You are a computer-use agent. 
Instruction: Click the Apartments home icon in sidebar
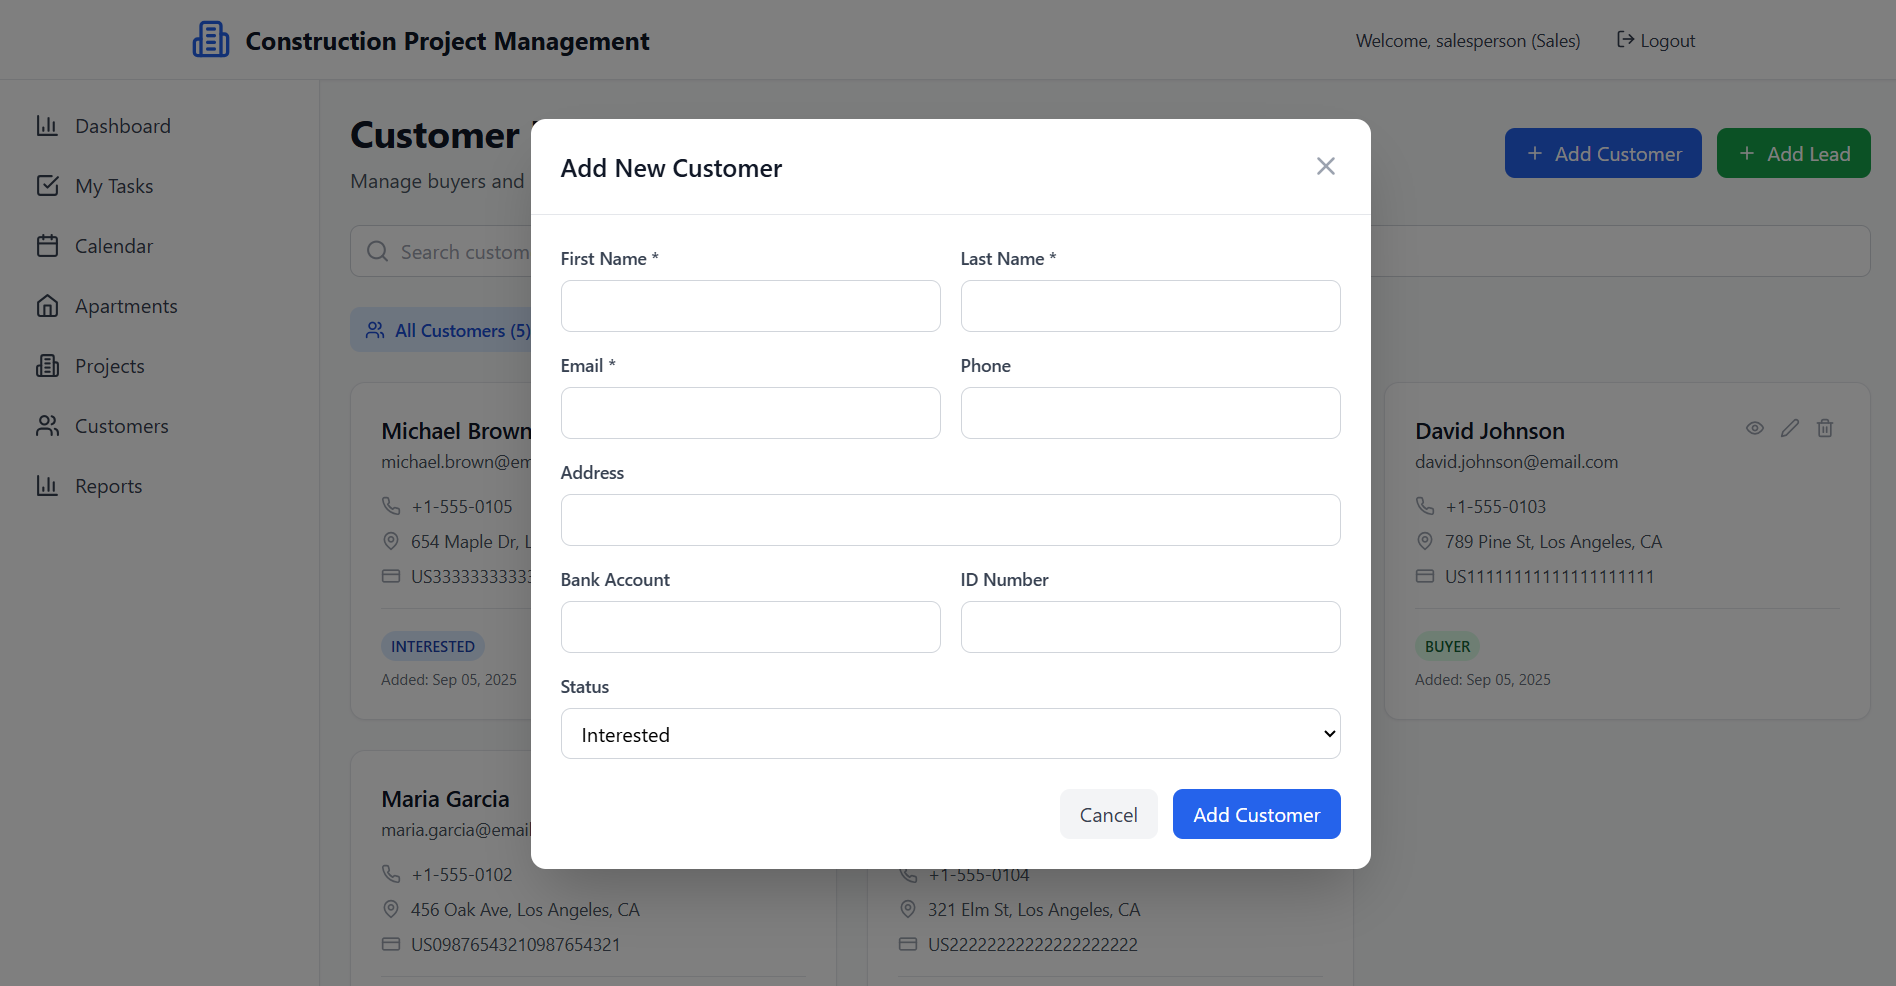pyautogui.click(x=47, y=306)
